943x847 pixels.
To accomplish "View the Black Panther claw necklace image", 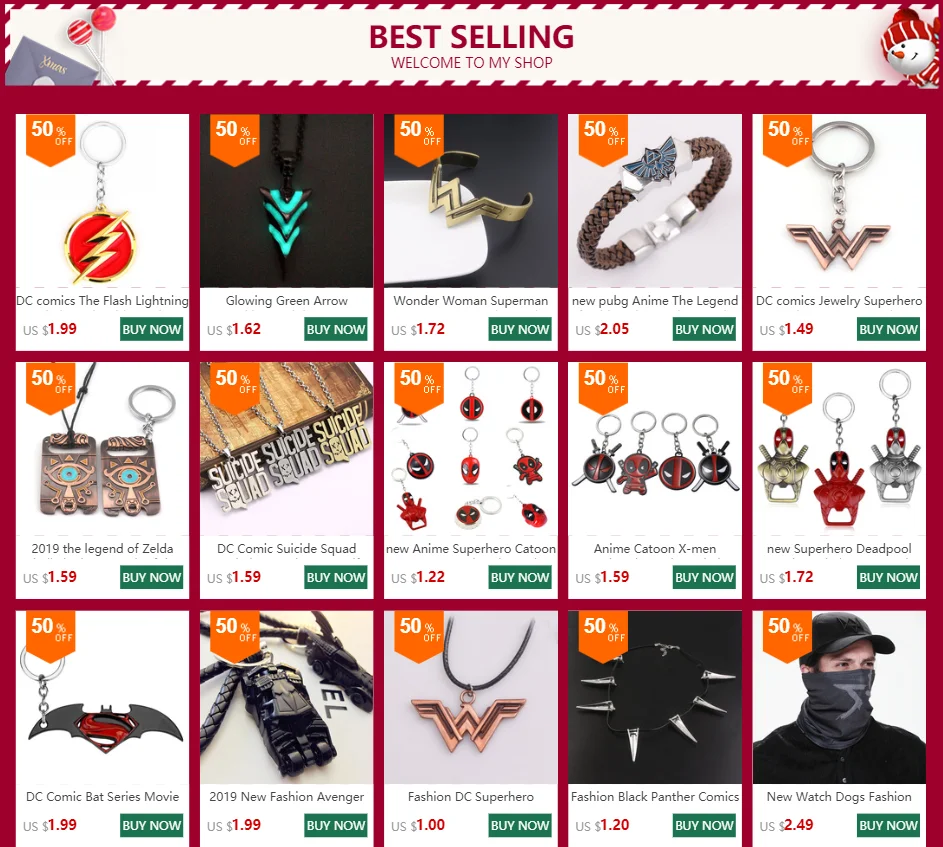I will [x=655, y=697].
